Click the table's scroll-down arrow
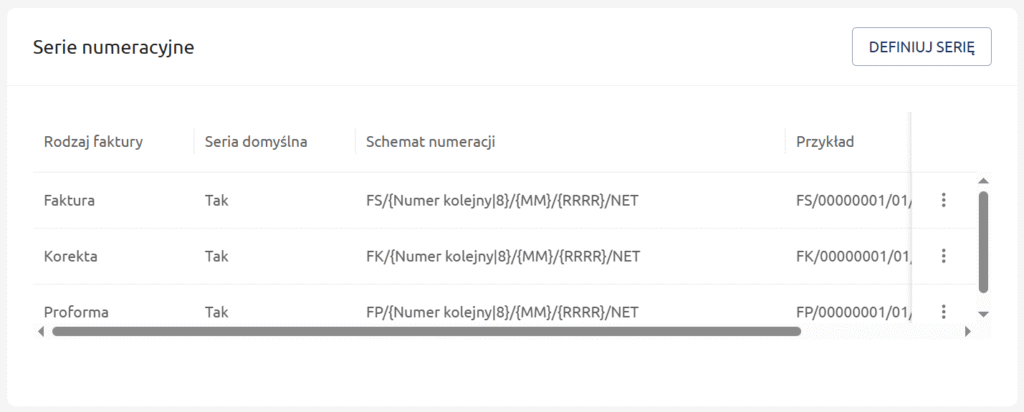Screen dimensions: 1024x412 click(x=983, y=313)
